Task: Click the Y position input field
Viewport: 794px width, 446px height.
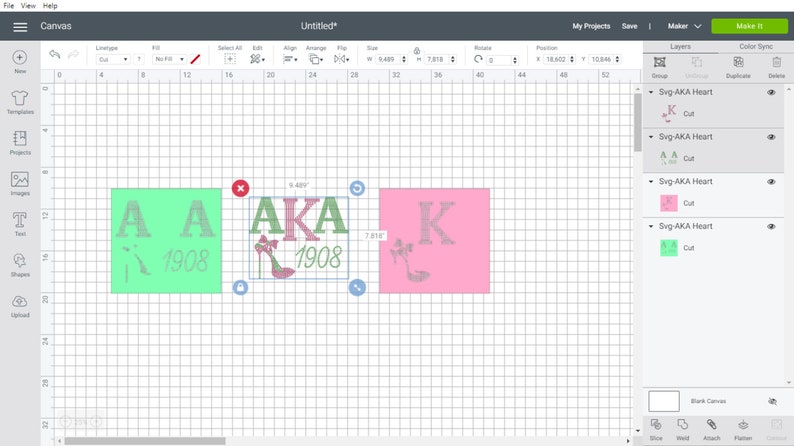Action: click(x=601, y=59)
